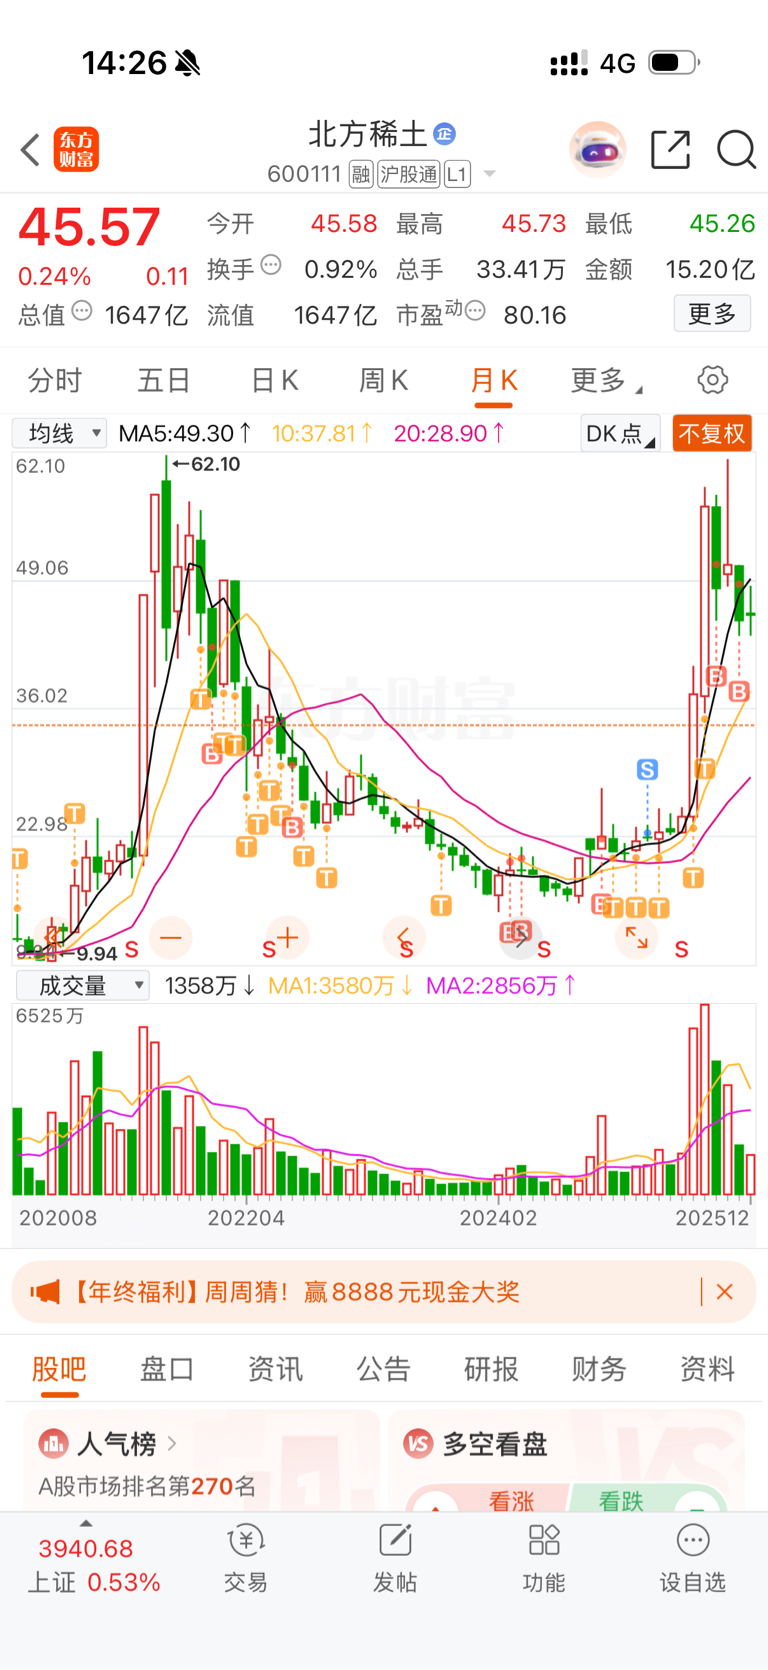Switch to the 财务 tab
Screen dimensions: 768x1670
point(599,1369)
